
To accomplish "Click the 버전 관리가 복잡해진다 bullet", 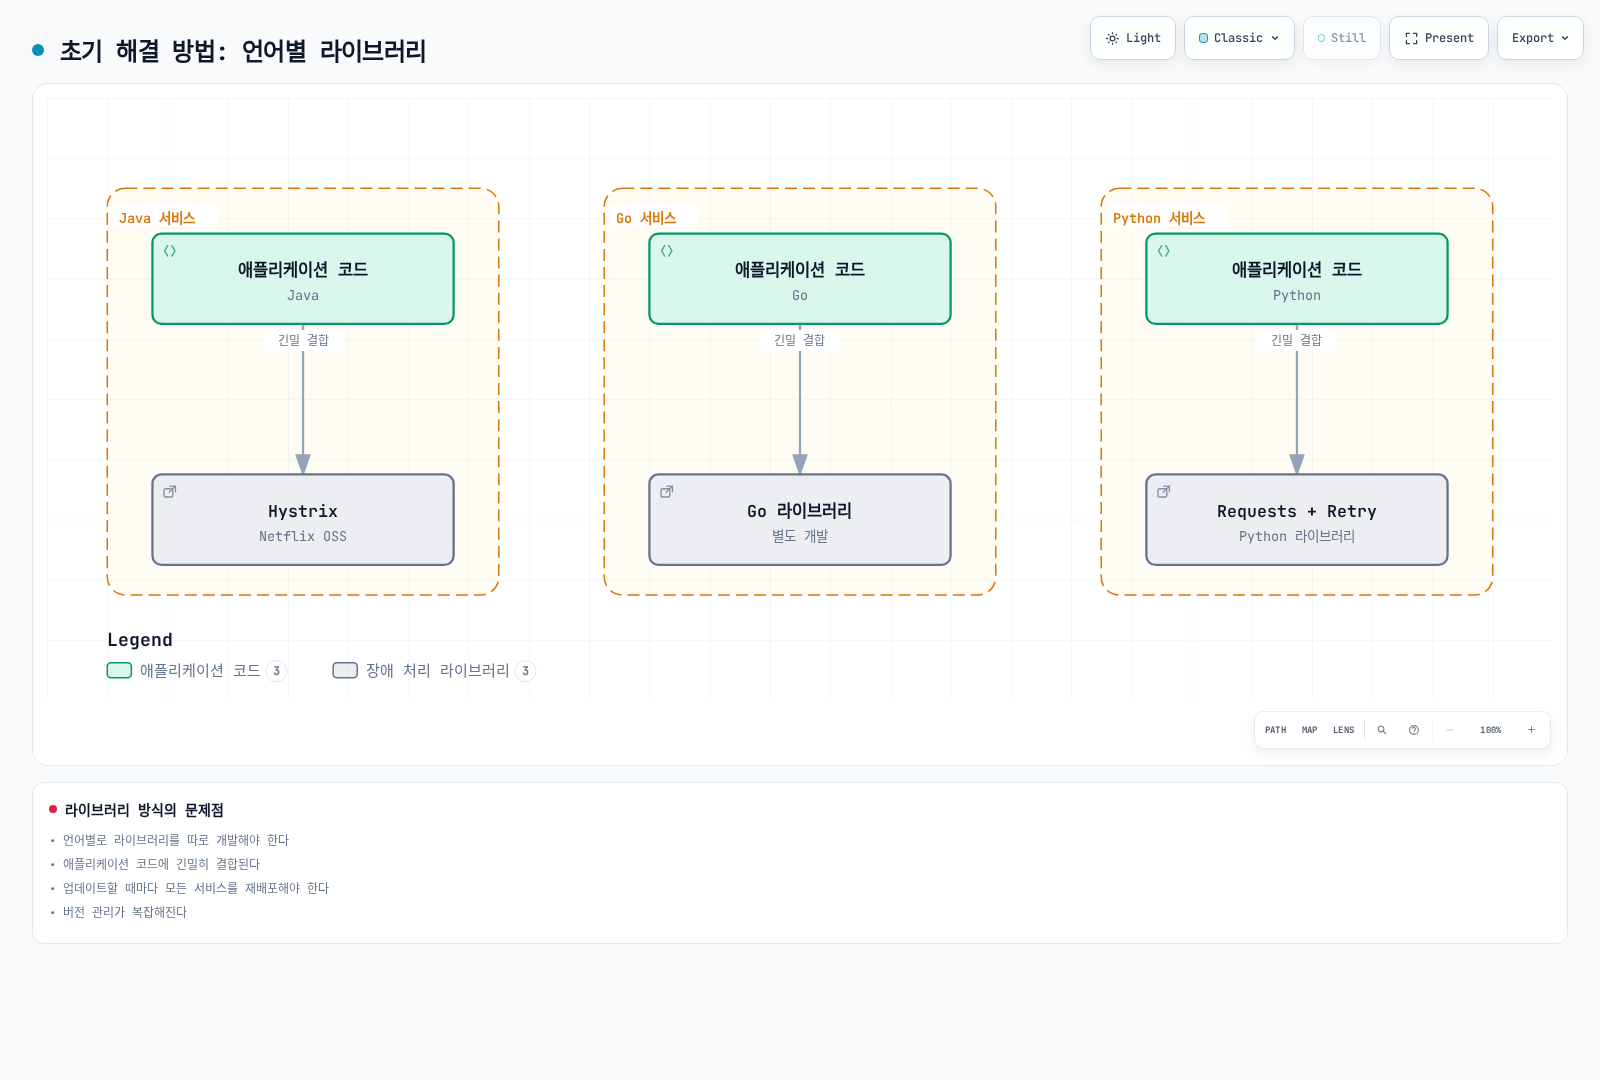I will (125, 912).
